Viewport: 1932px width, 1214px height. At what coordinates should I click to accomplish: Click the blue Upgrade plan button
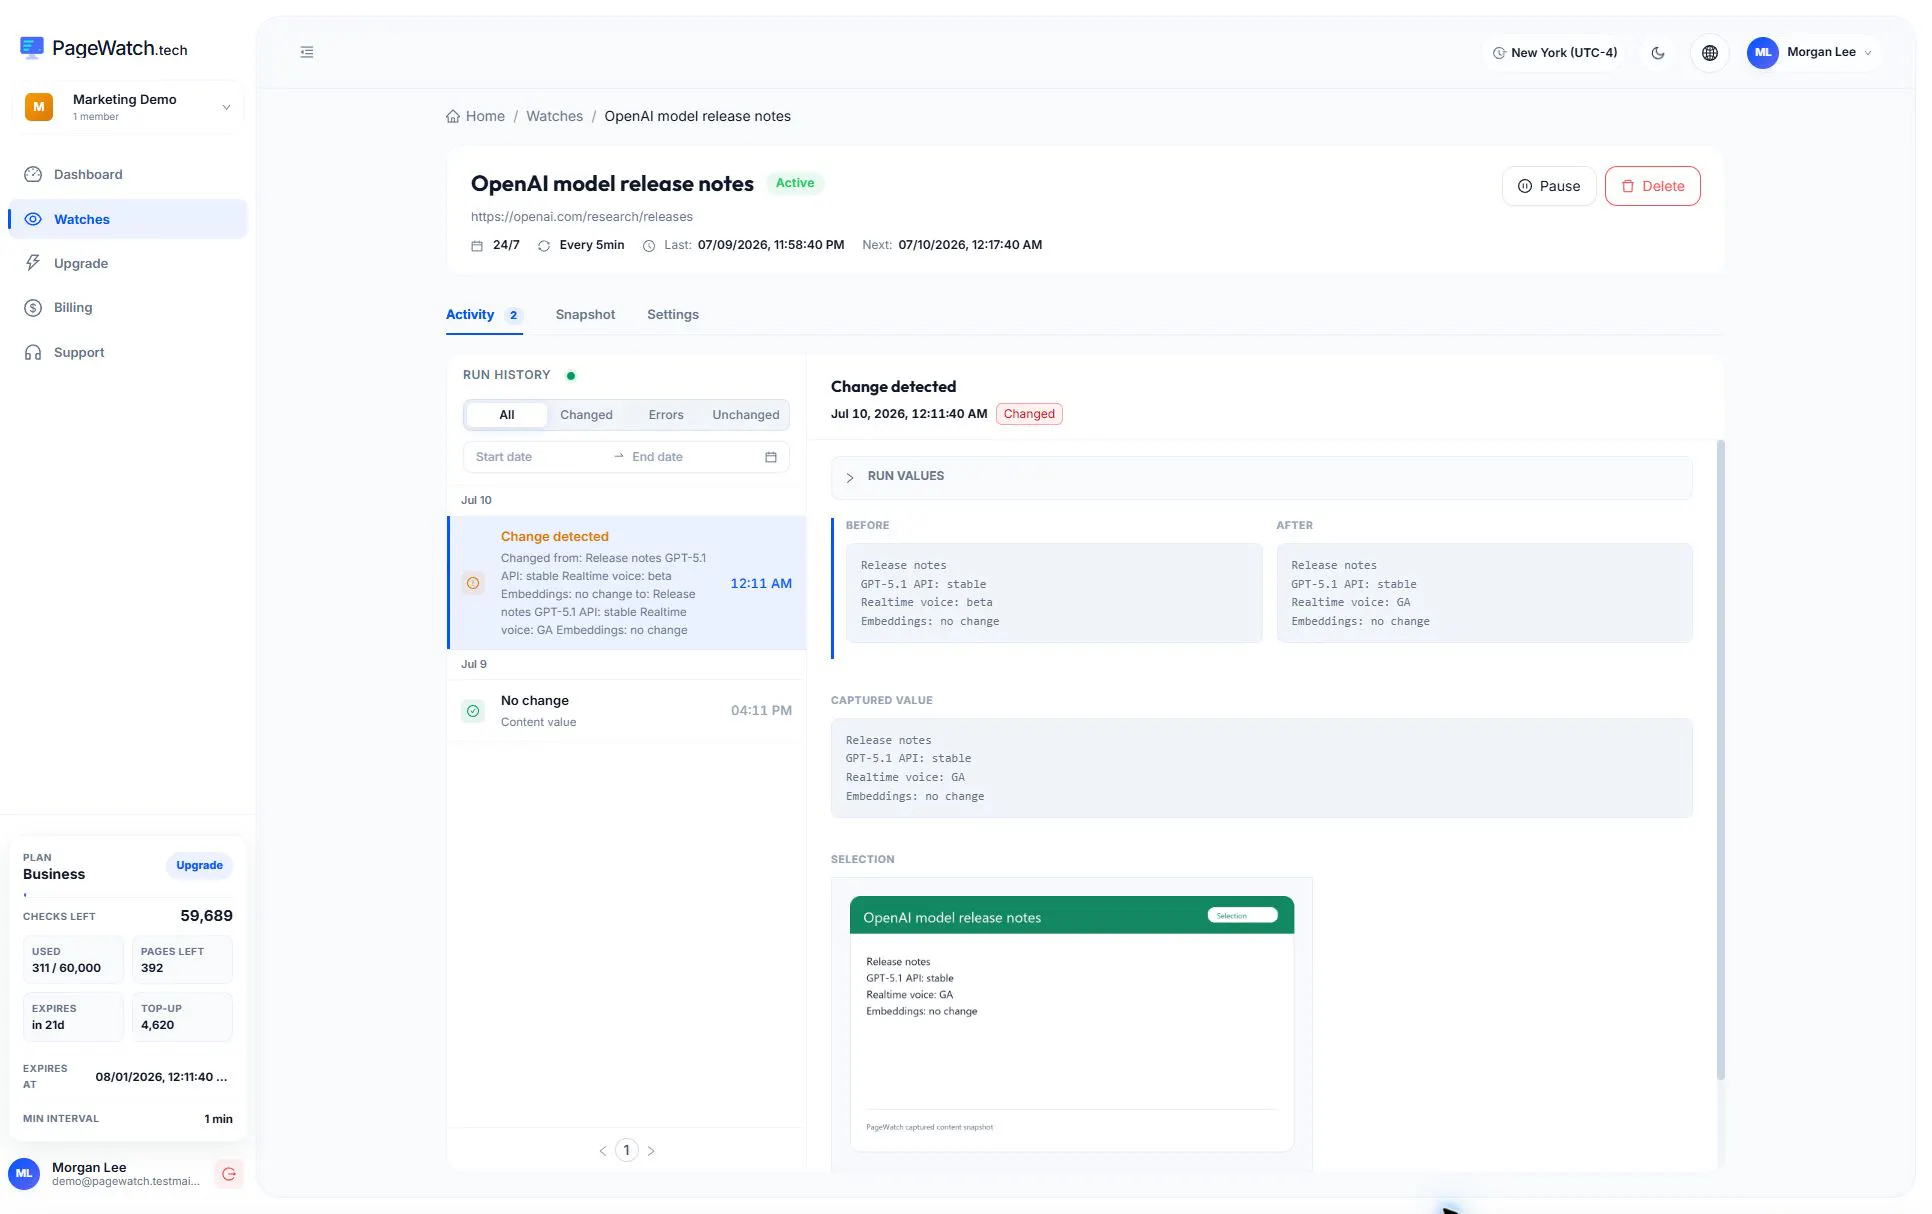tap(199, 866)
